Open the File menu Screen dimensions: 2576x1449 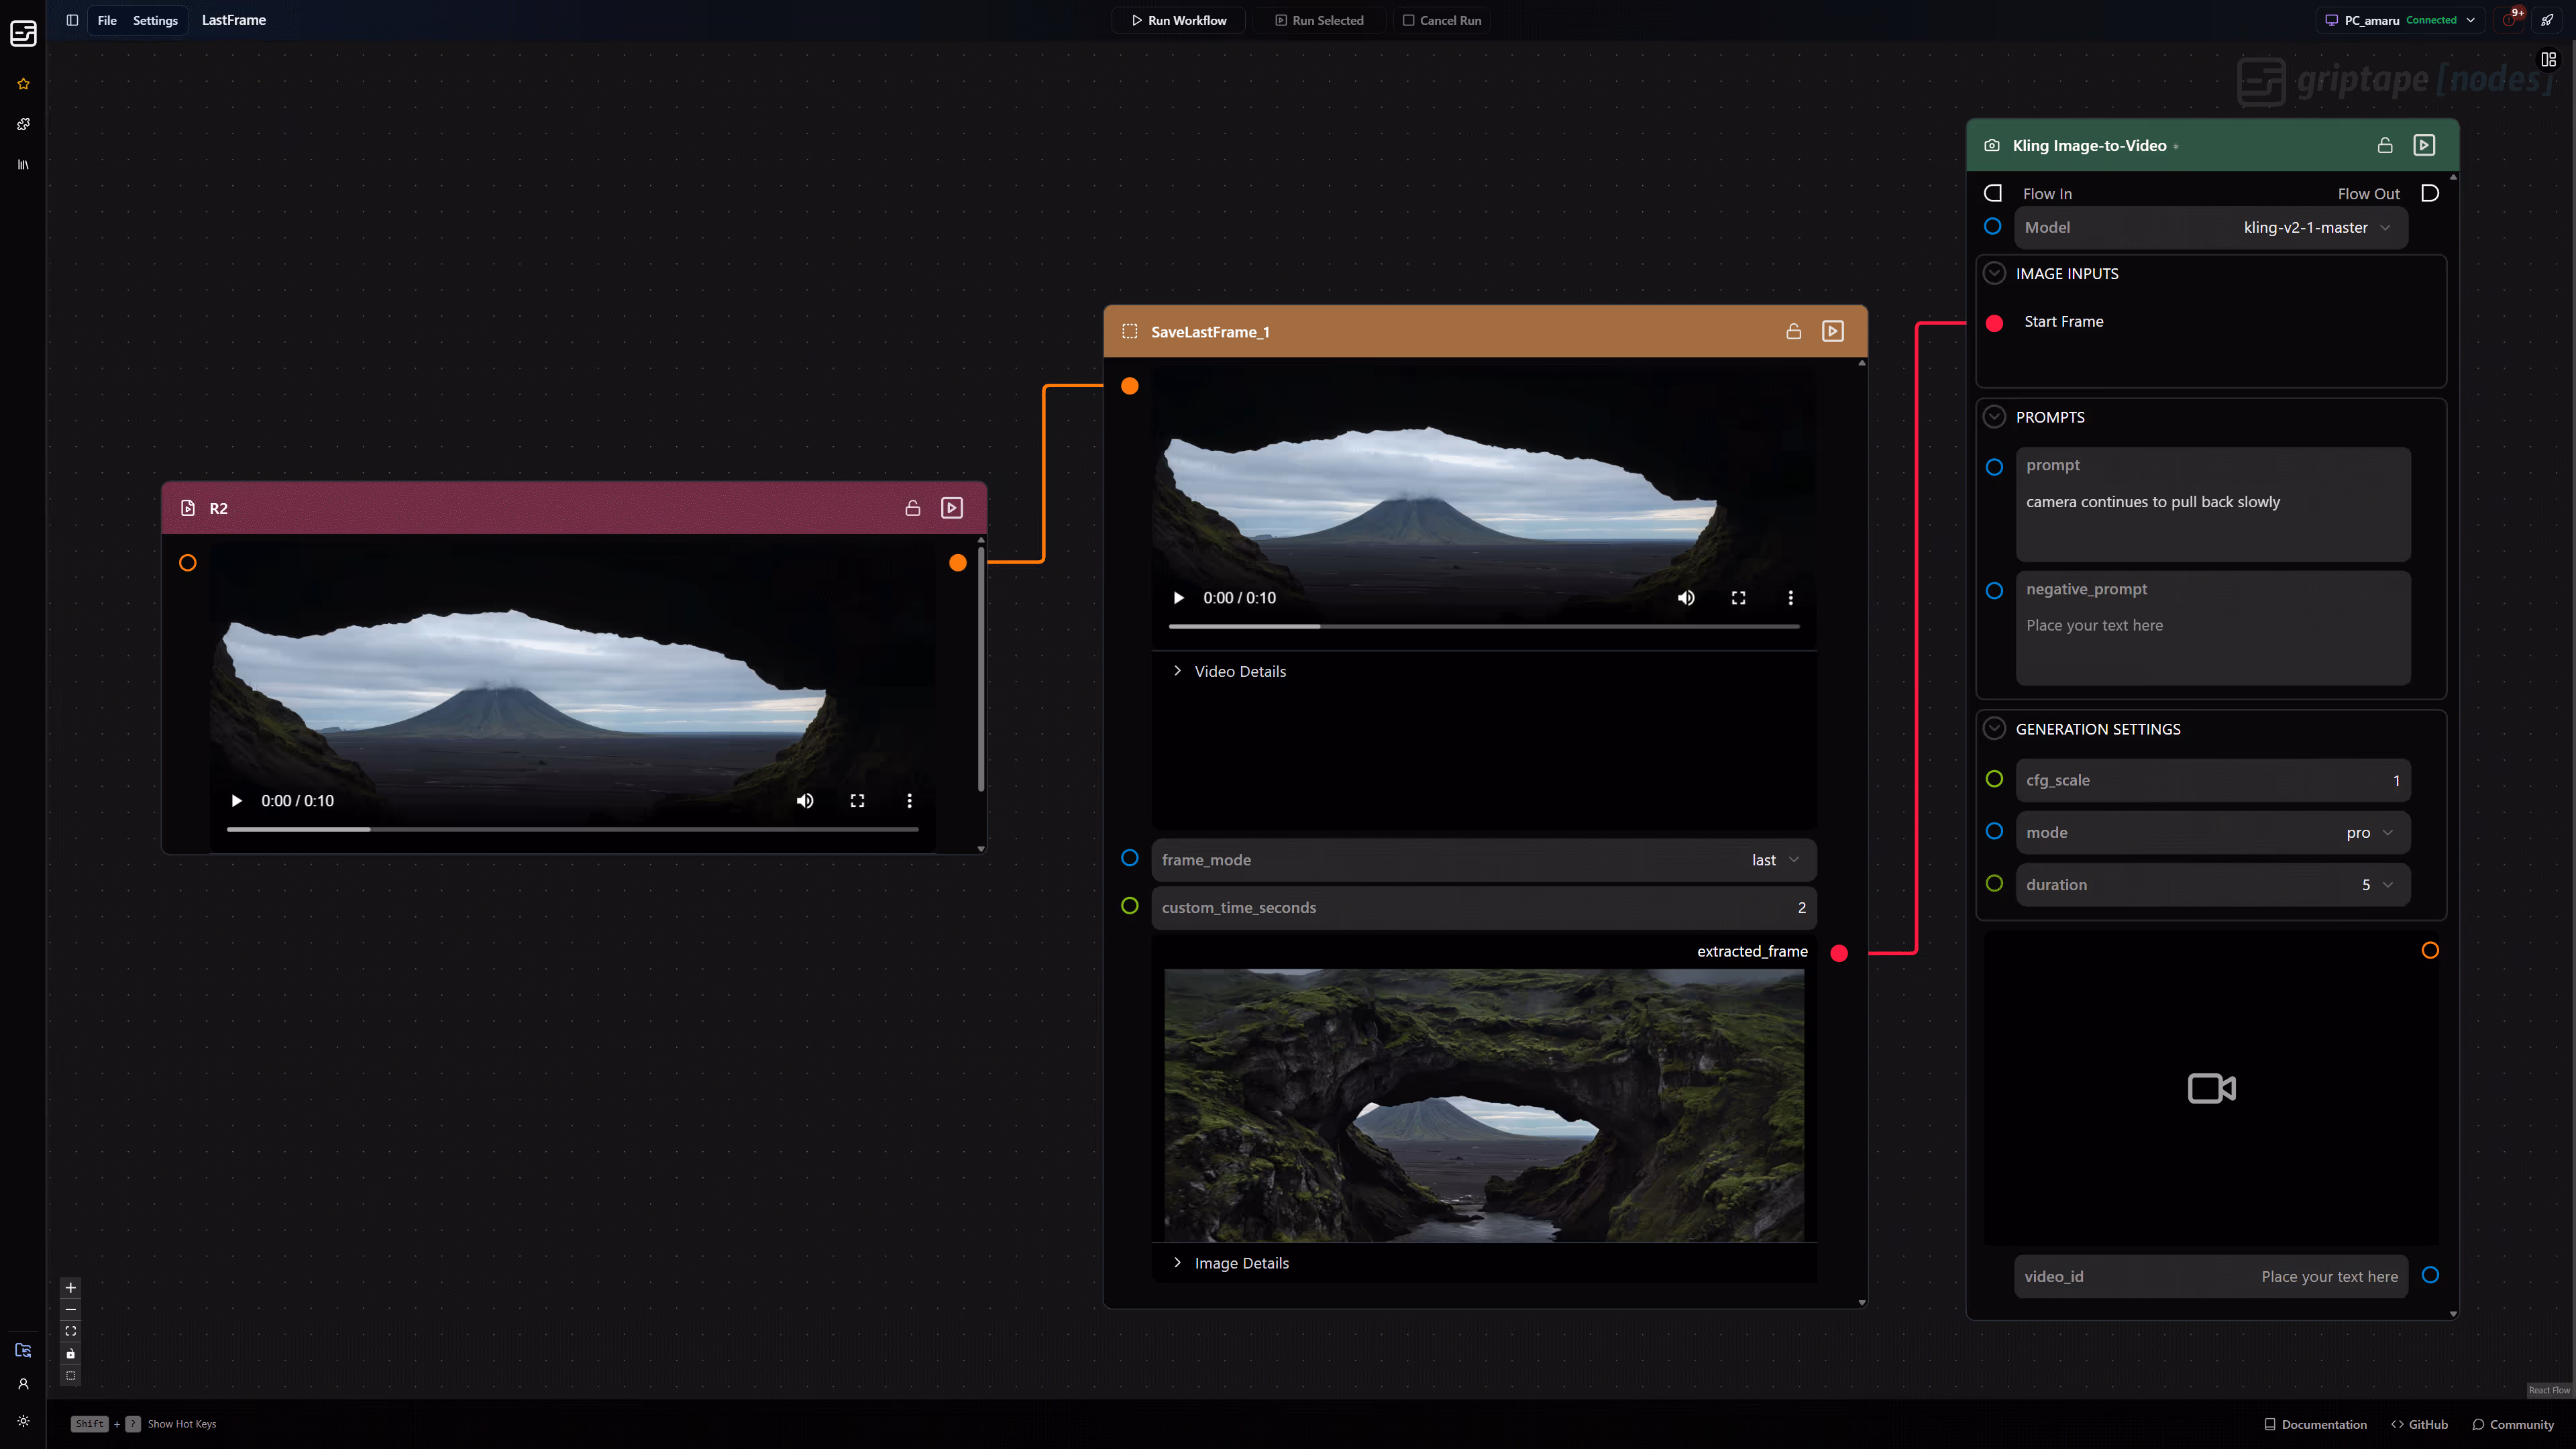click(106, 19)
